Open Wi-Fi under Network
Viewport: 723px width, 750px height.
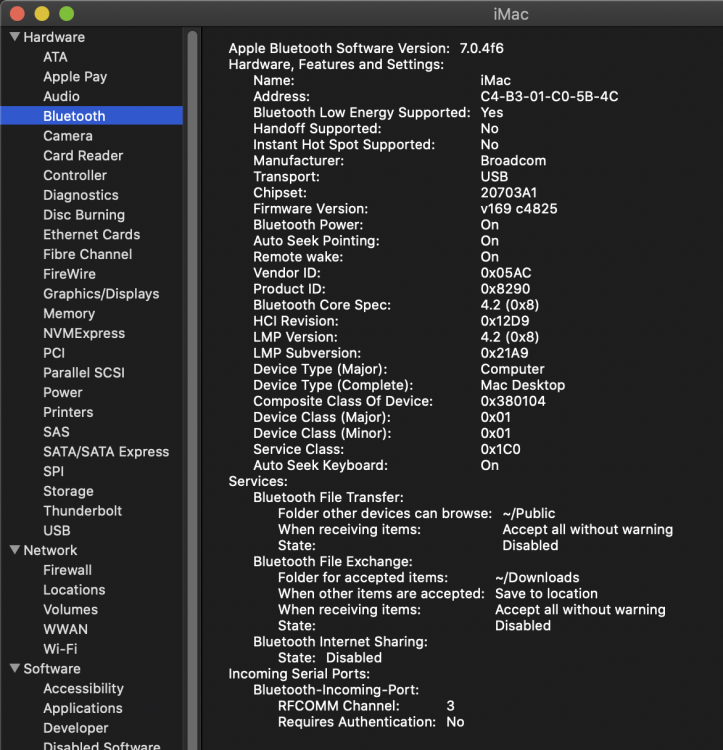(60, 649)
